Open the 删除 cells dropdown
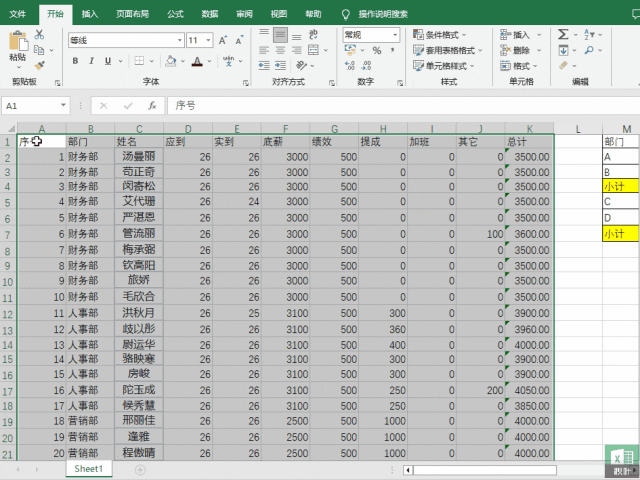 click(539, 51)
